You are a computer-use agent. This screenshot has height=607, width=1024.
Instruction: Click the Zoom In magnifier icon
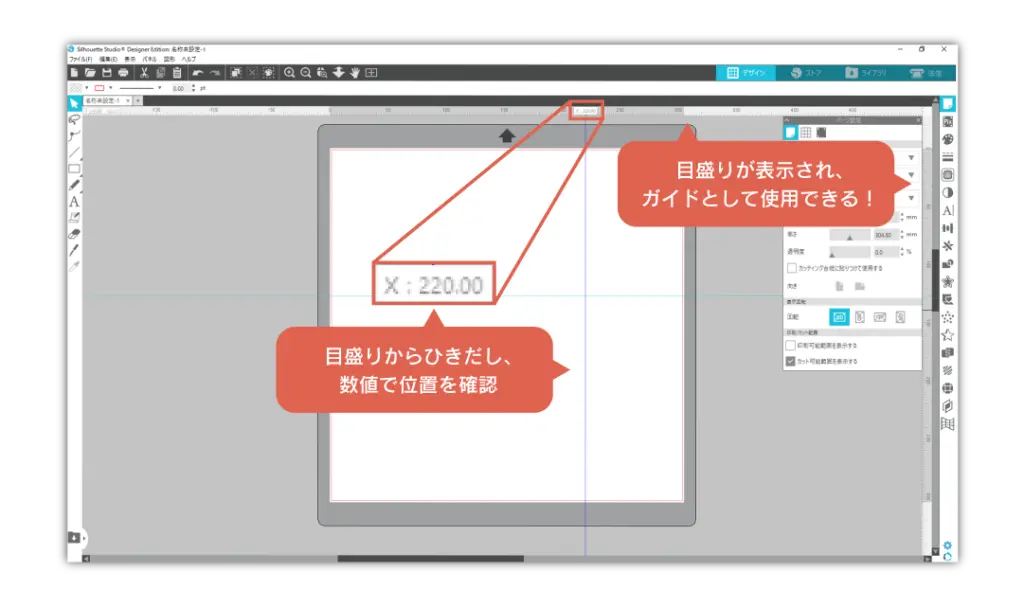[x=290, y=73]
